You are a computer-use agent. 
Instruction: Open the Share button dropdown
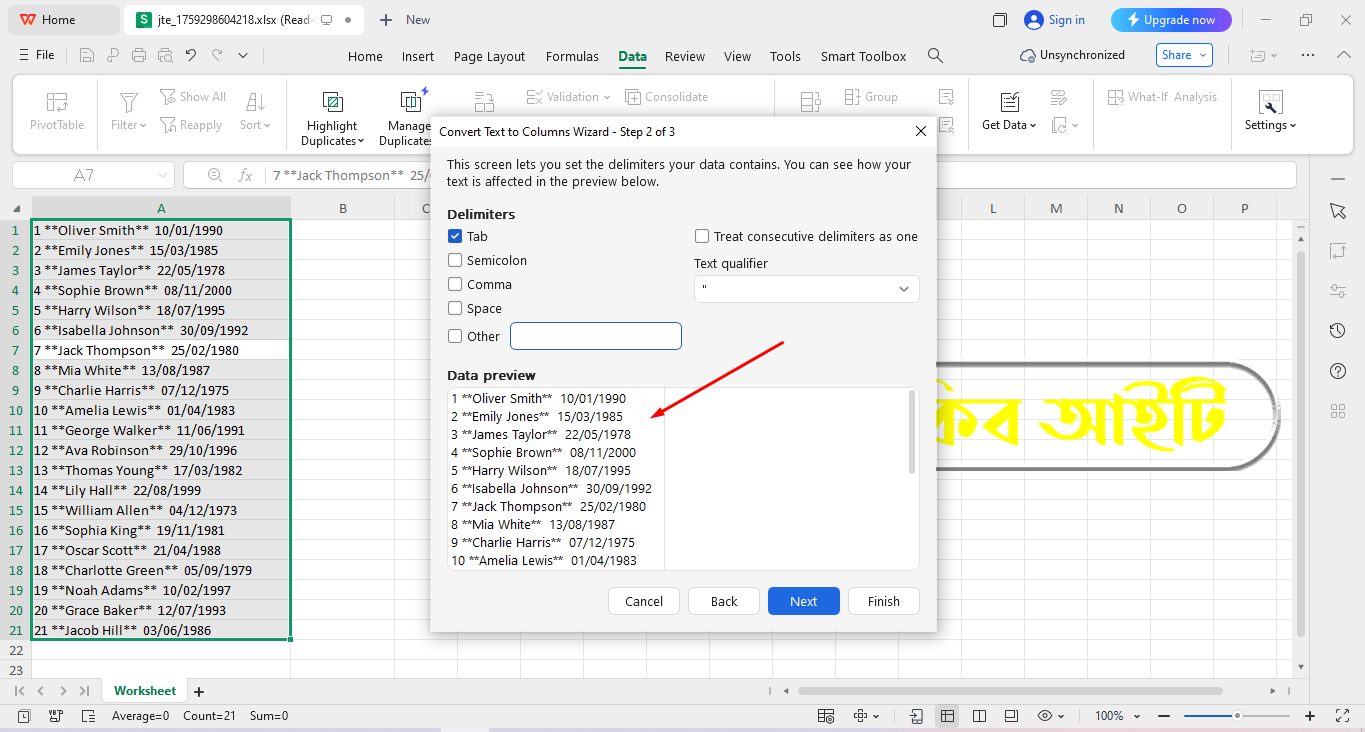click(1184, 55)
